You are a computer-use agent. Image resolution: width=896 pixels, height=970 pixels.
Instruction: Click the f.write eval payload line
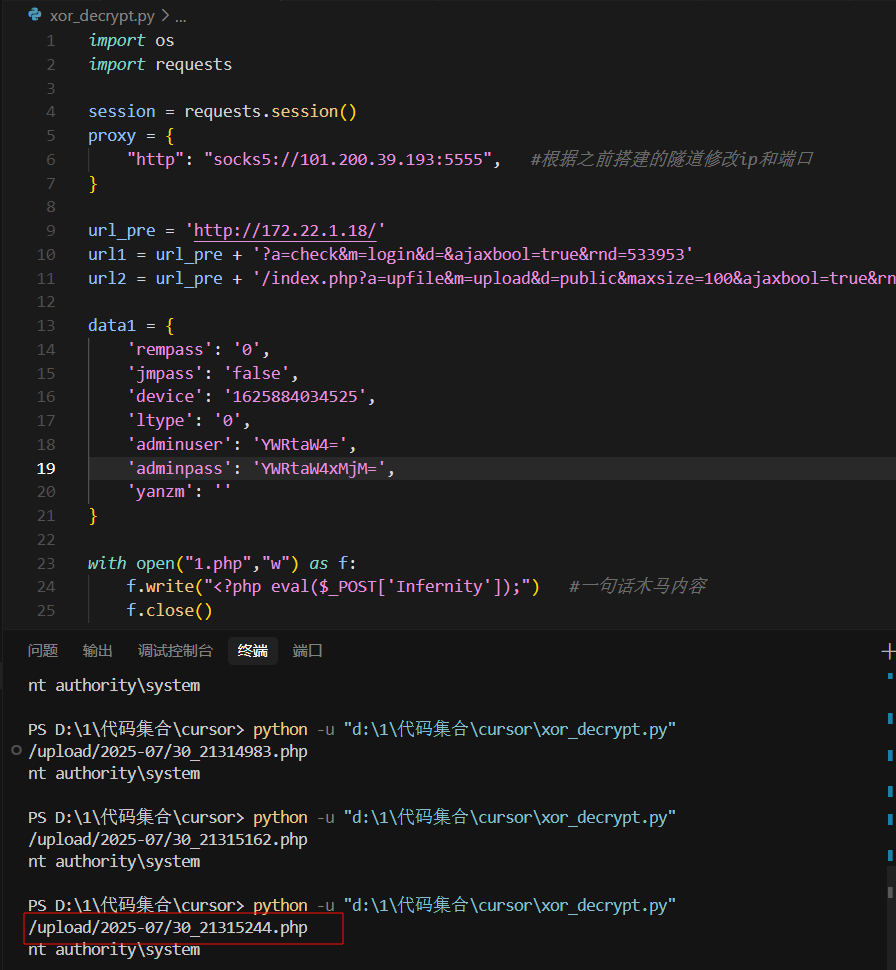(x=333, y=586)
